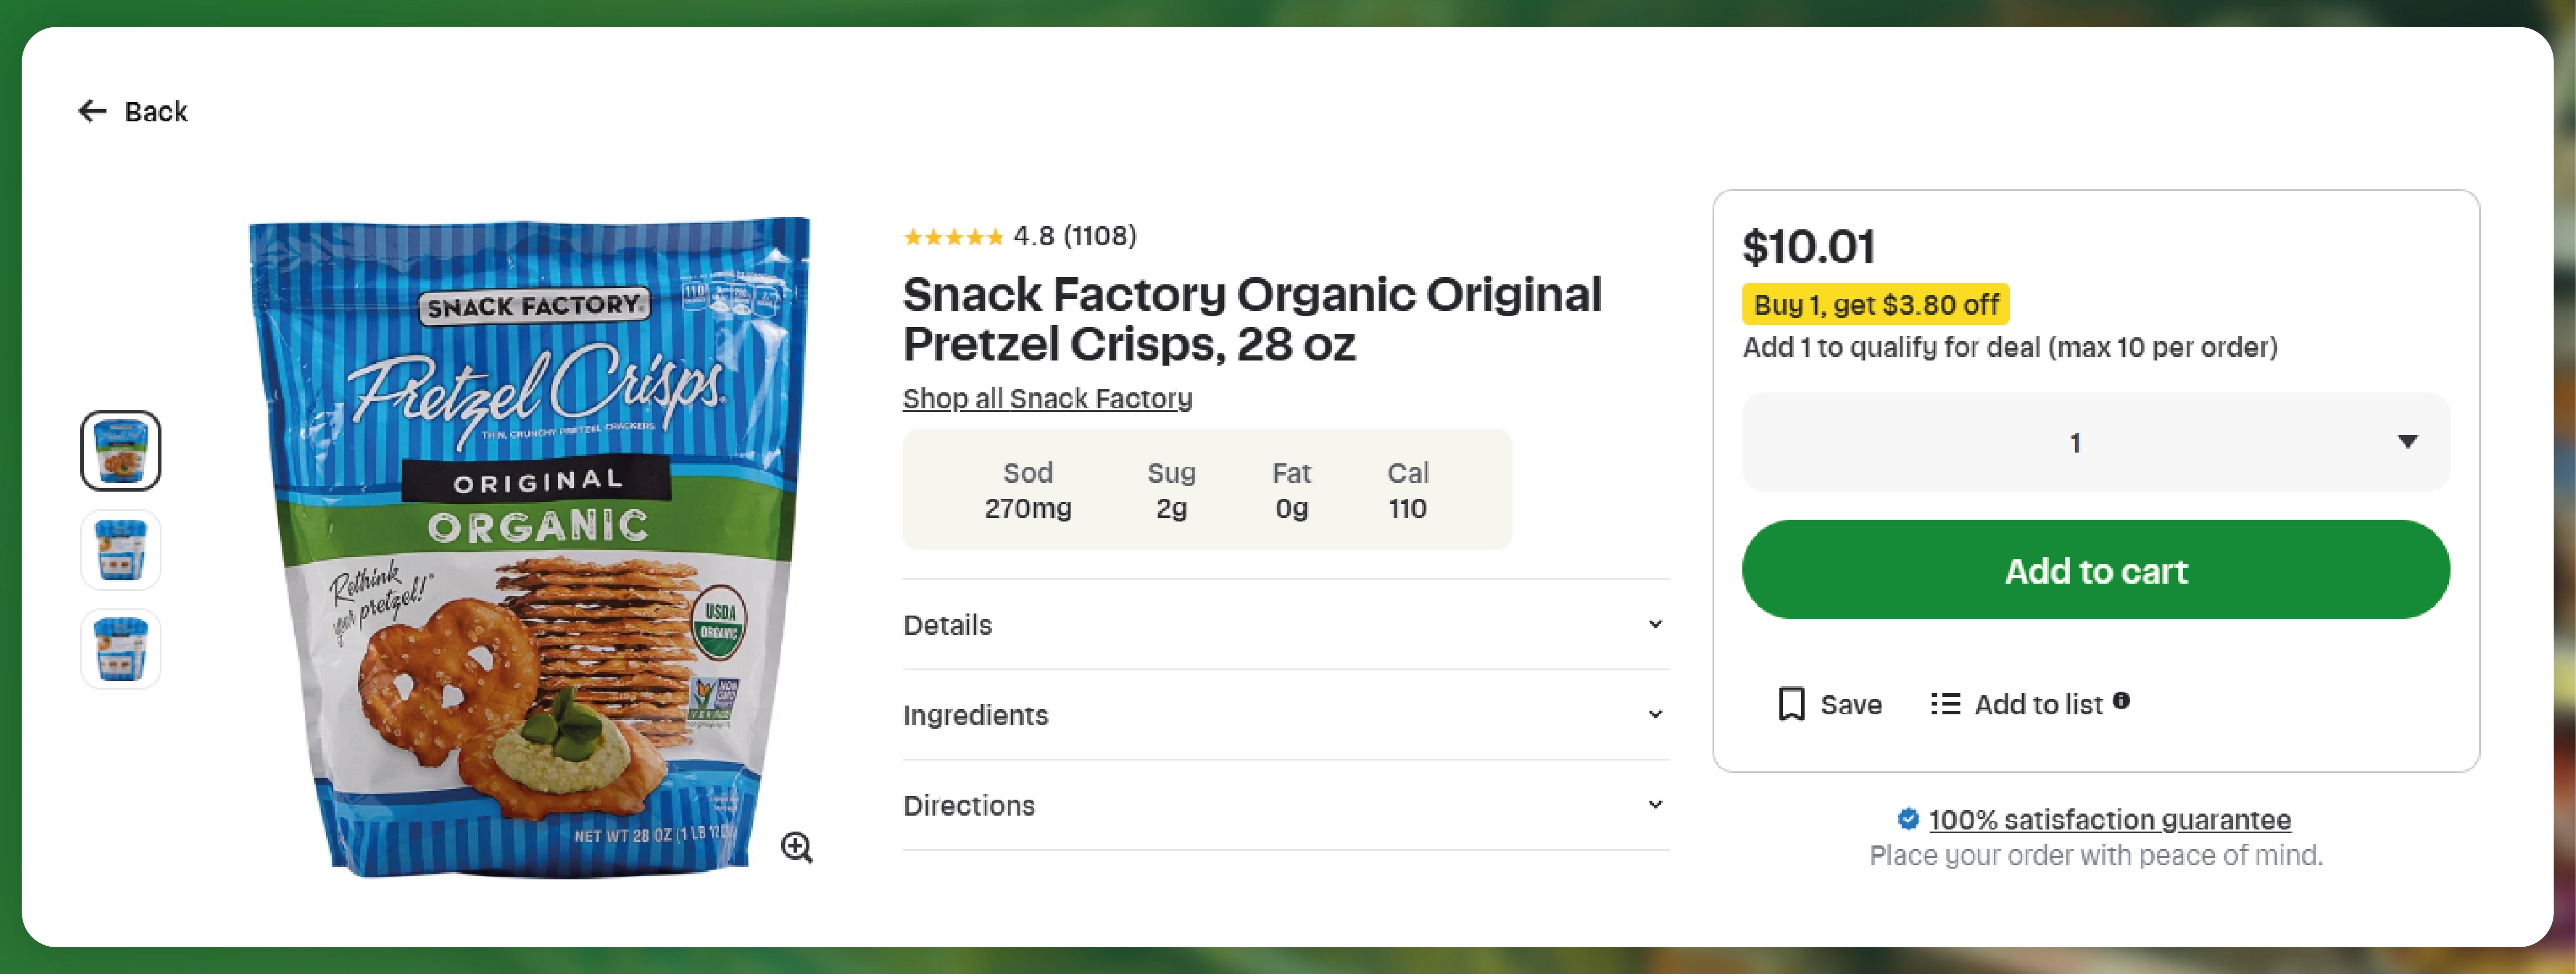Click the blue satisfaction guarantee badge icon
2576x974 pixels.
click(1908, 819)
